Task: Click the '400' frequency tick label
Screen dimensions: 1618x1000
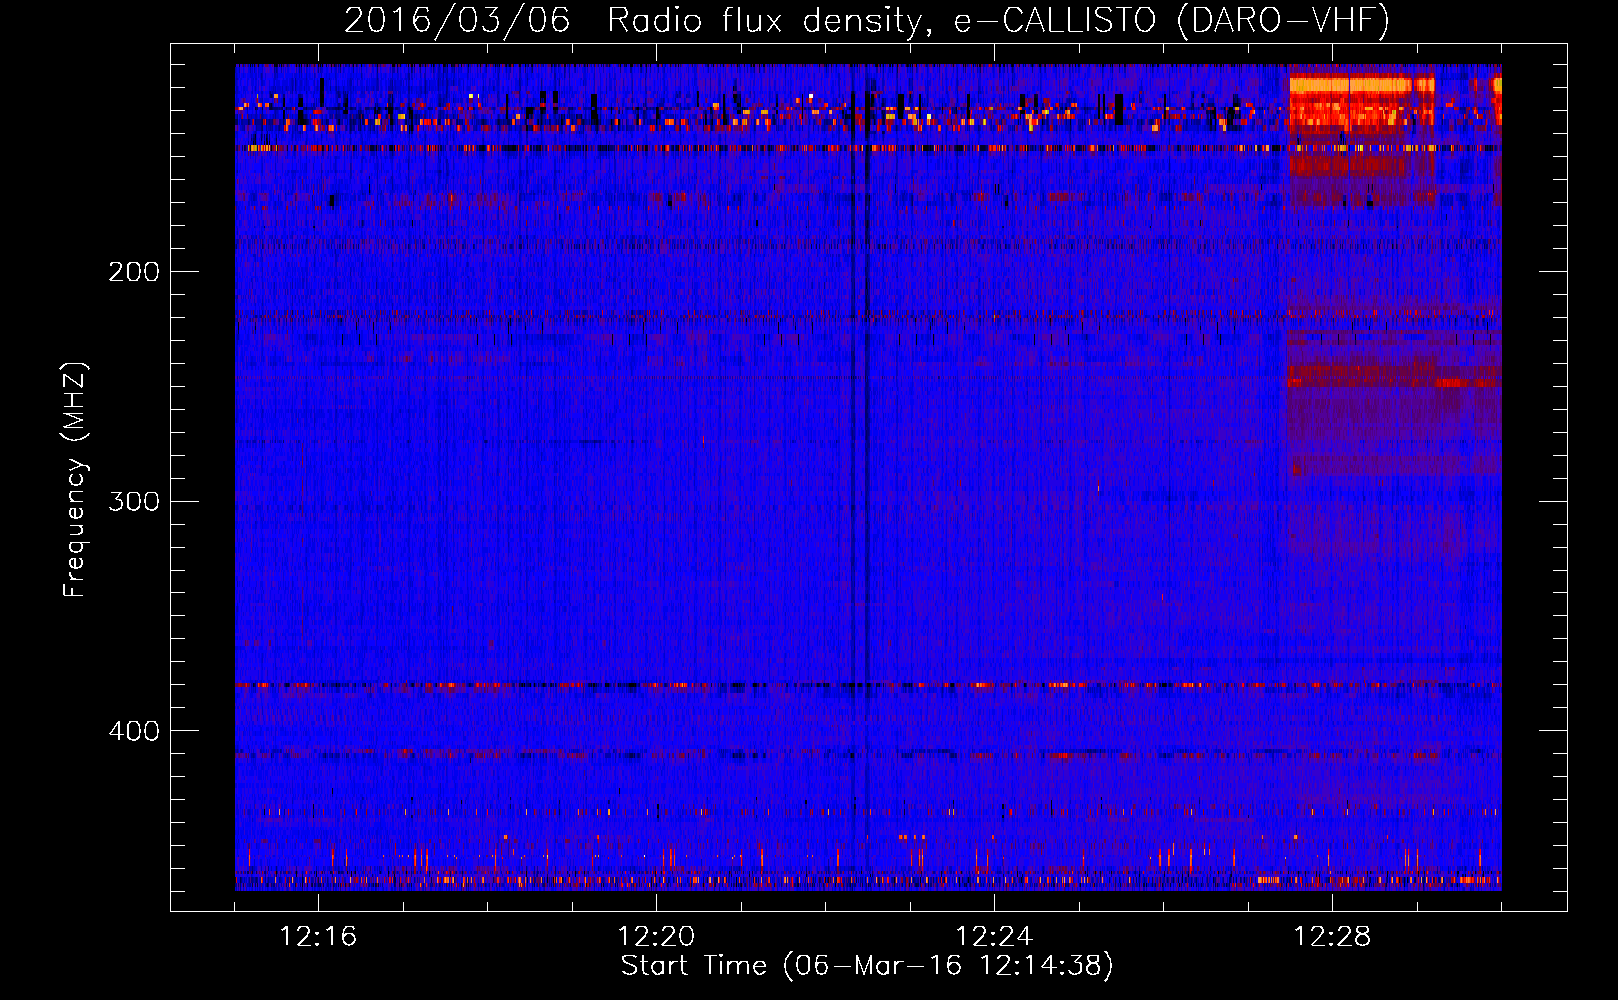Action: click(134, 731)
